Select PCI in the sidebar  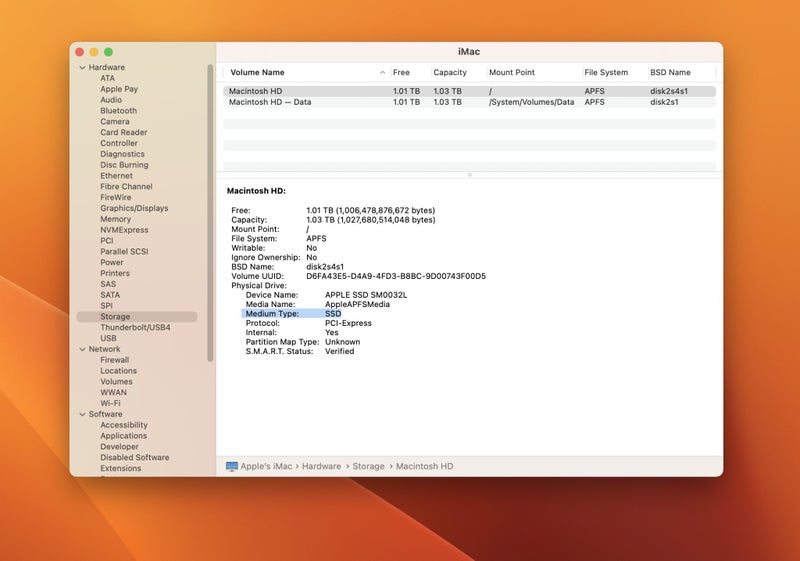(107, 241)
